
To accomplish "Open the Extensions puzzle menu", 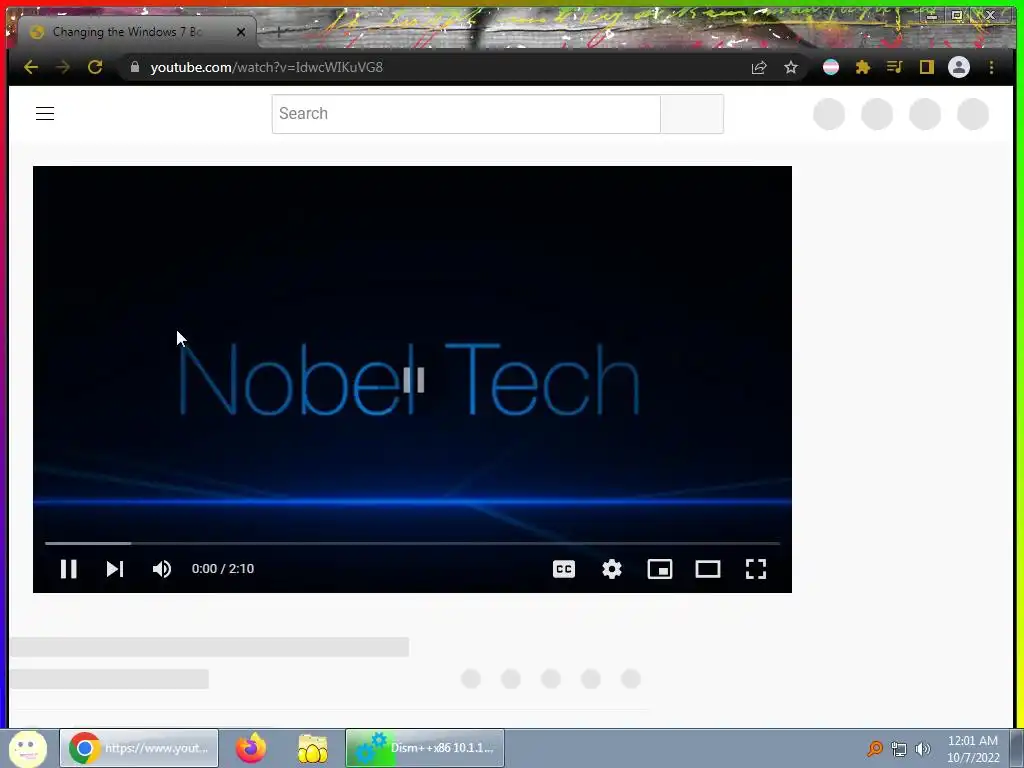I will 863,67.
